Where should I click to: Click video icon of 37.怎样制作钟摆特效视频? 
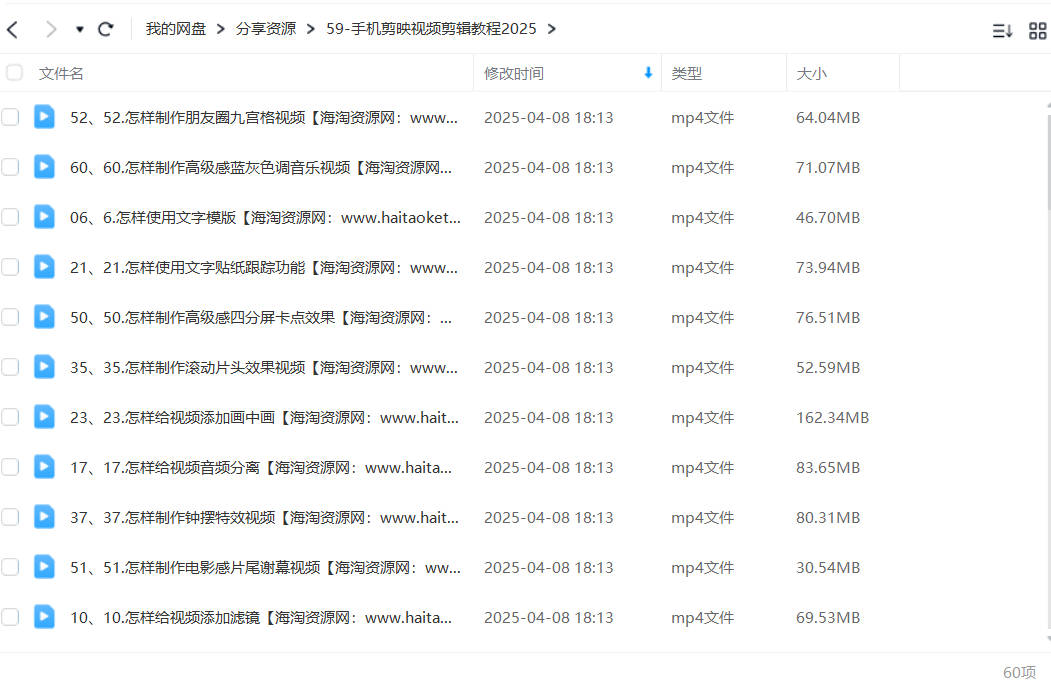point(44,516)
